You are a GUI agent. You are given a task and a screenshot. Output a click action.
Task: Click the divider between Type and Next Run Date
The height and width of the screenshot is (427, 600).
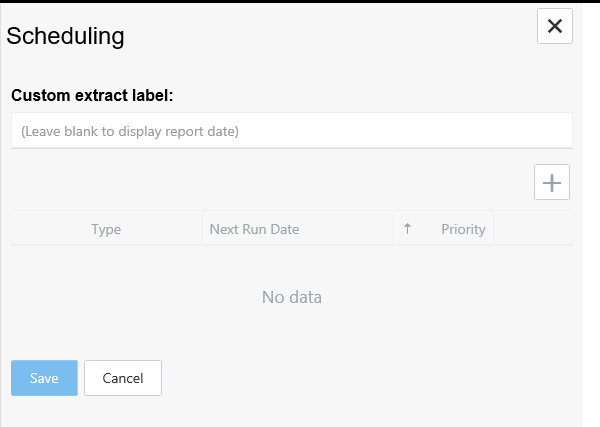202,229
